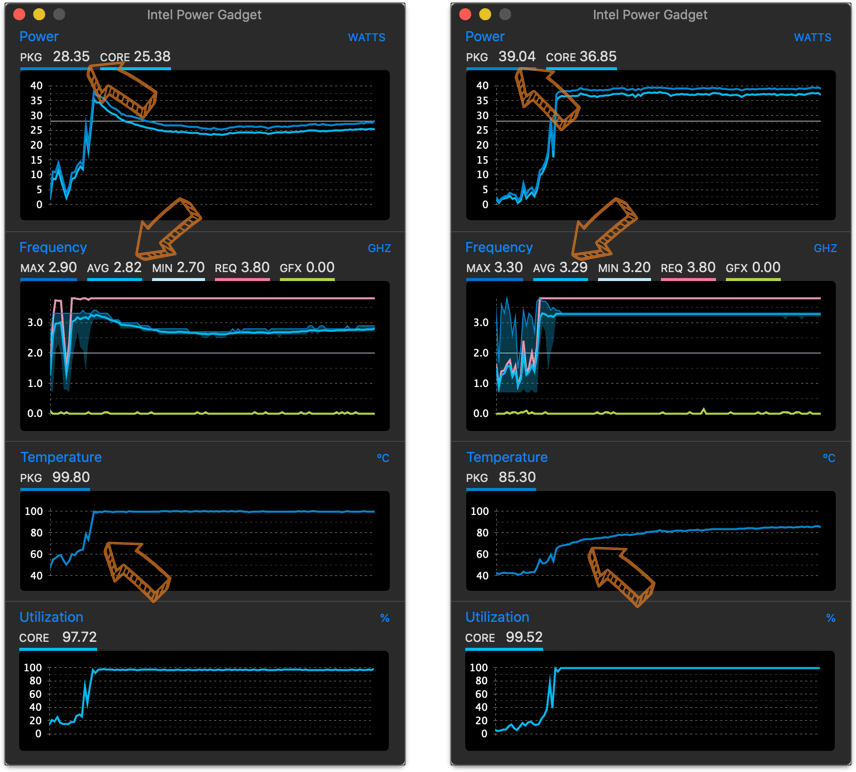Viewport: 856px width, 772px height.
Task: Click MAX frequency value 2.90
Action: 63,268
